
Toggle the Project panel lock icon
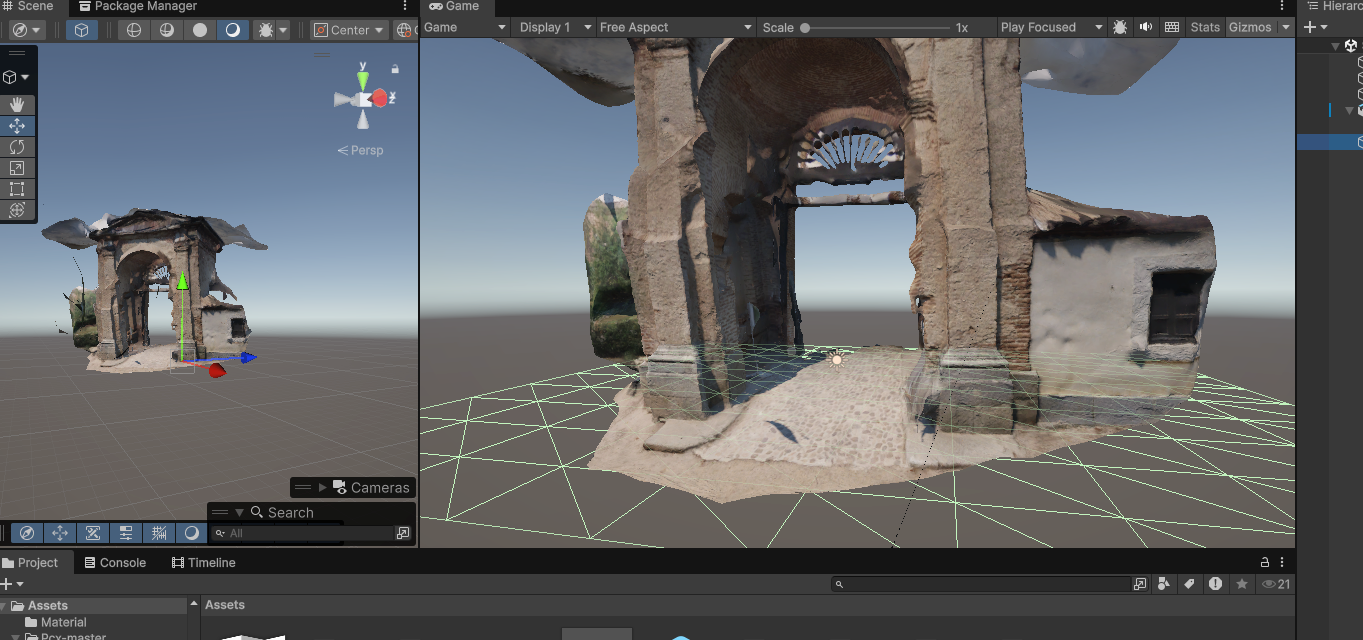pyautogui.click(x=1265, y=562)
